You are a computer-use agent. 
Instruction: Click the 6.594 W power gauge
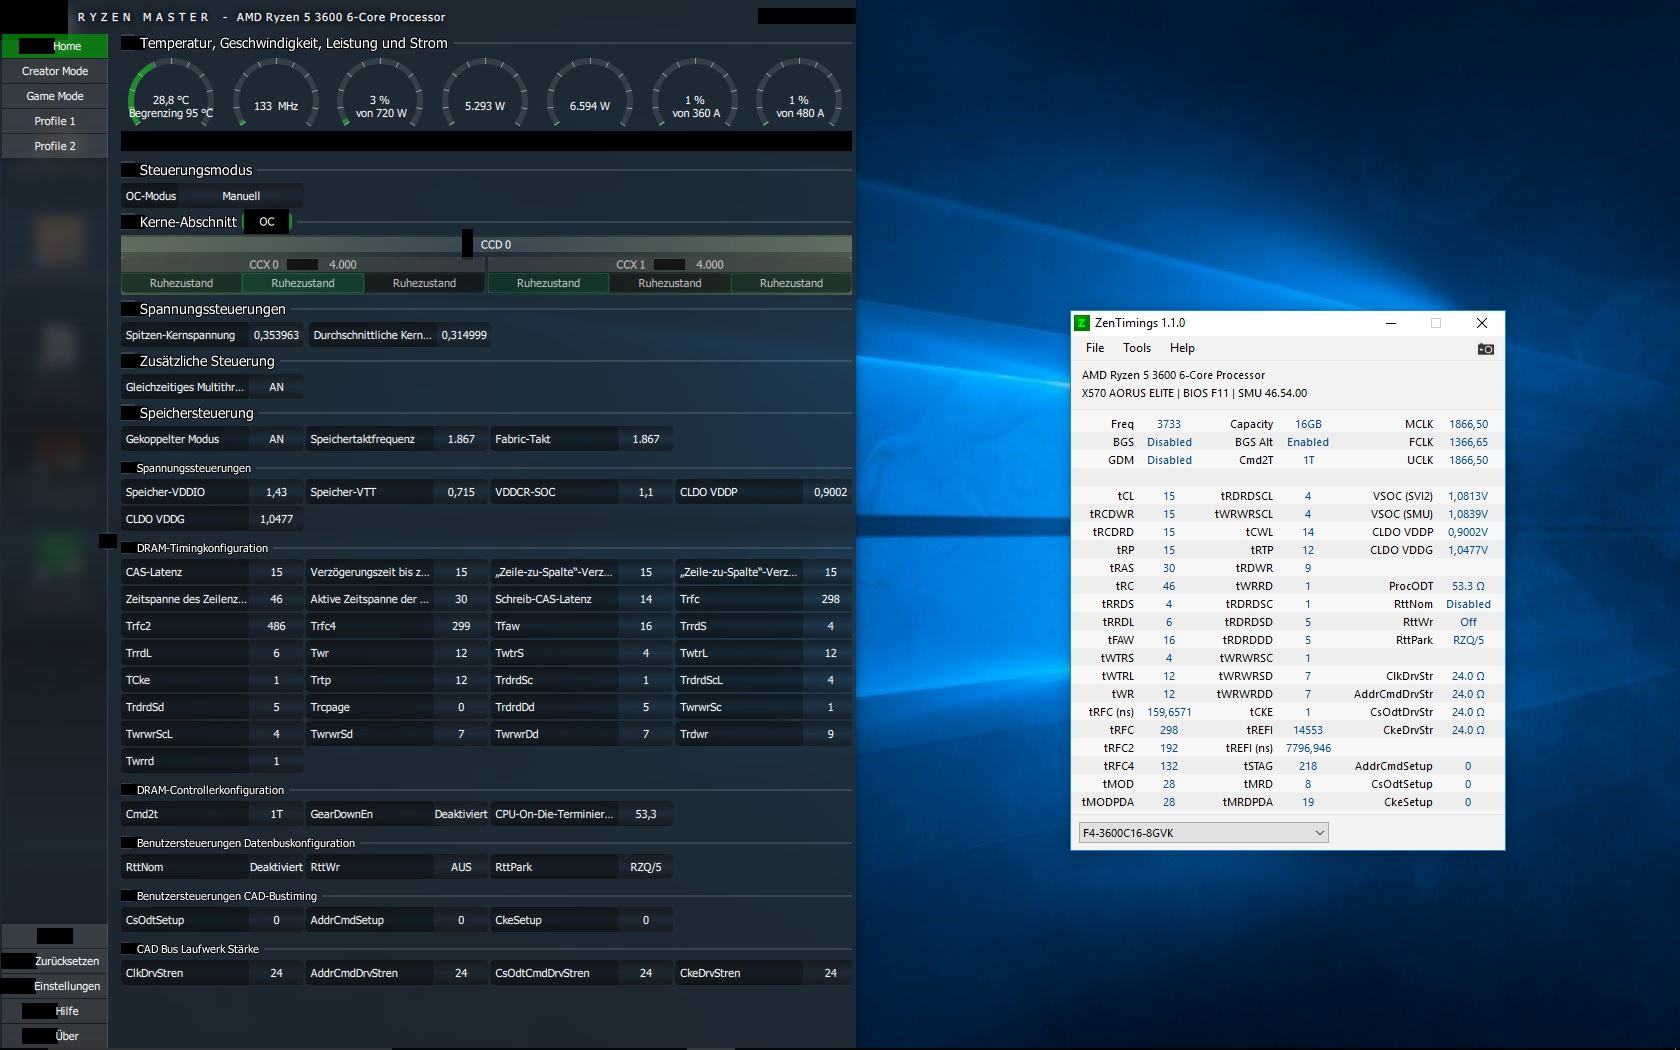(x=590, y=97)
